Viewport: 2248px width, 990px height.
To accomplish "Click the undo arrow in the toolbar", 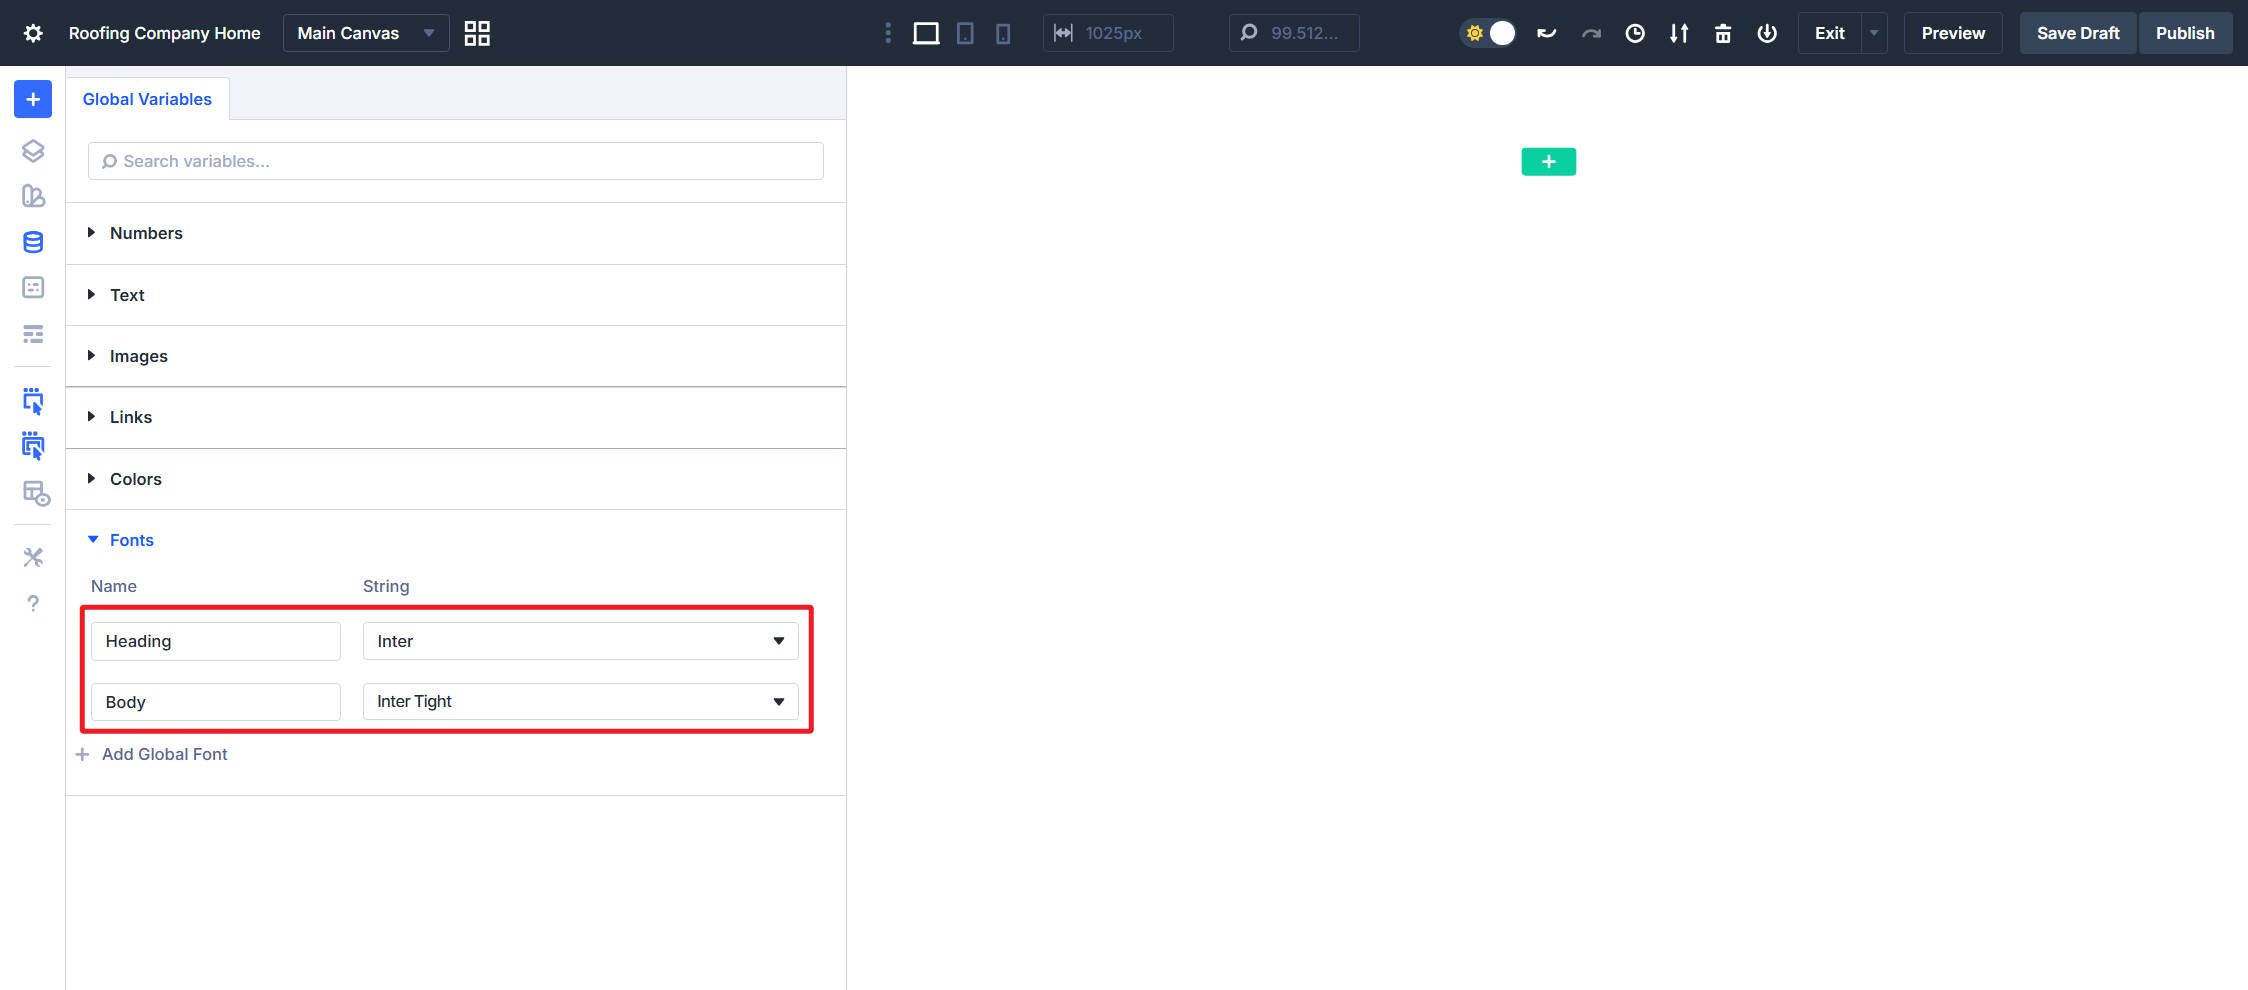I will coord(1547,33).
